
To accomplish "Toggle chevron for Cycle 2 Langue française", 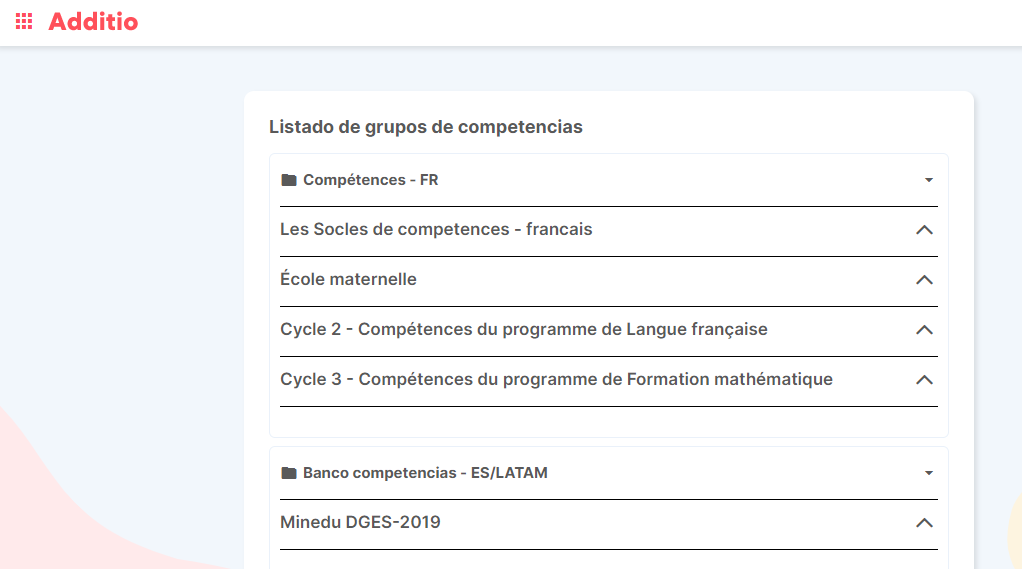I will [924, 330].
